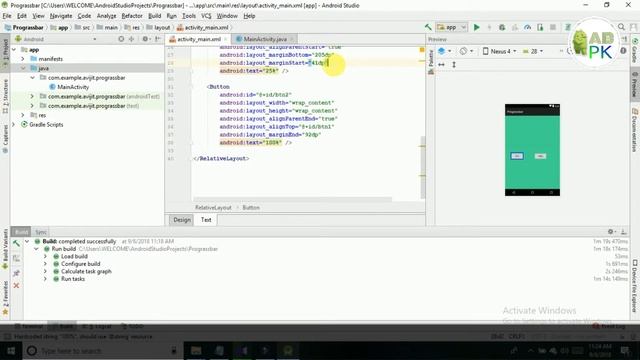
Task: Expand the Run tasks step
Action: pos(45,279)
